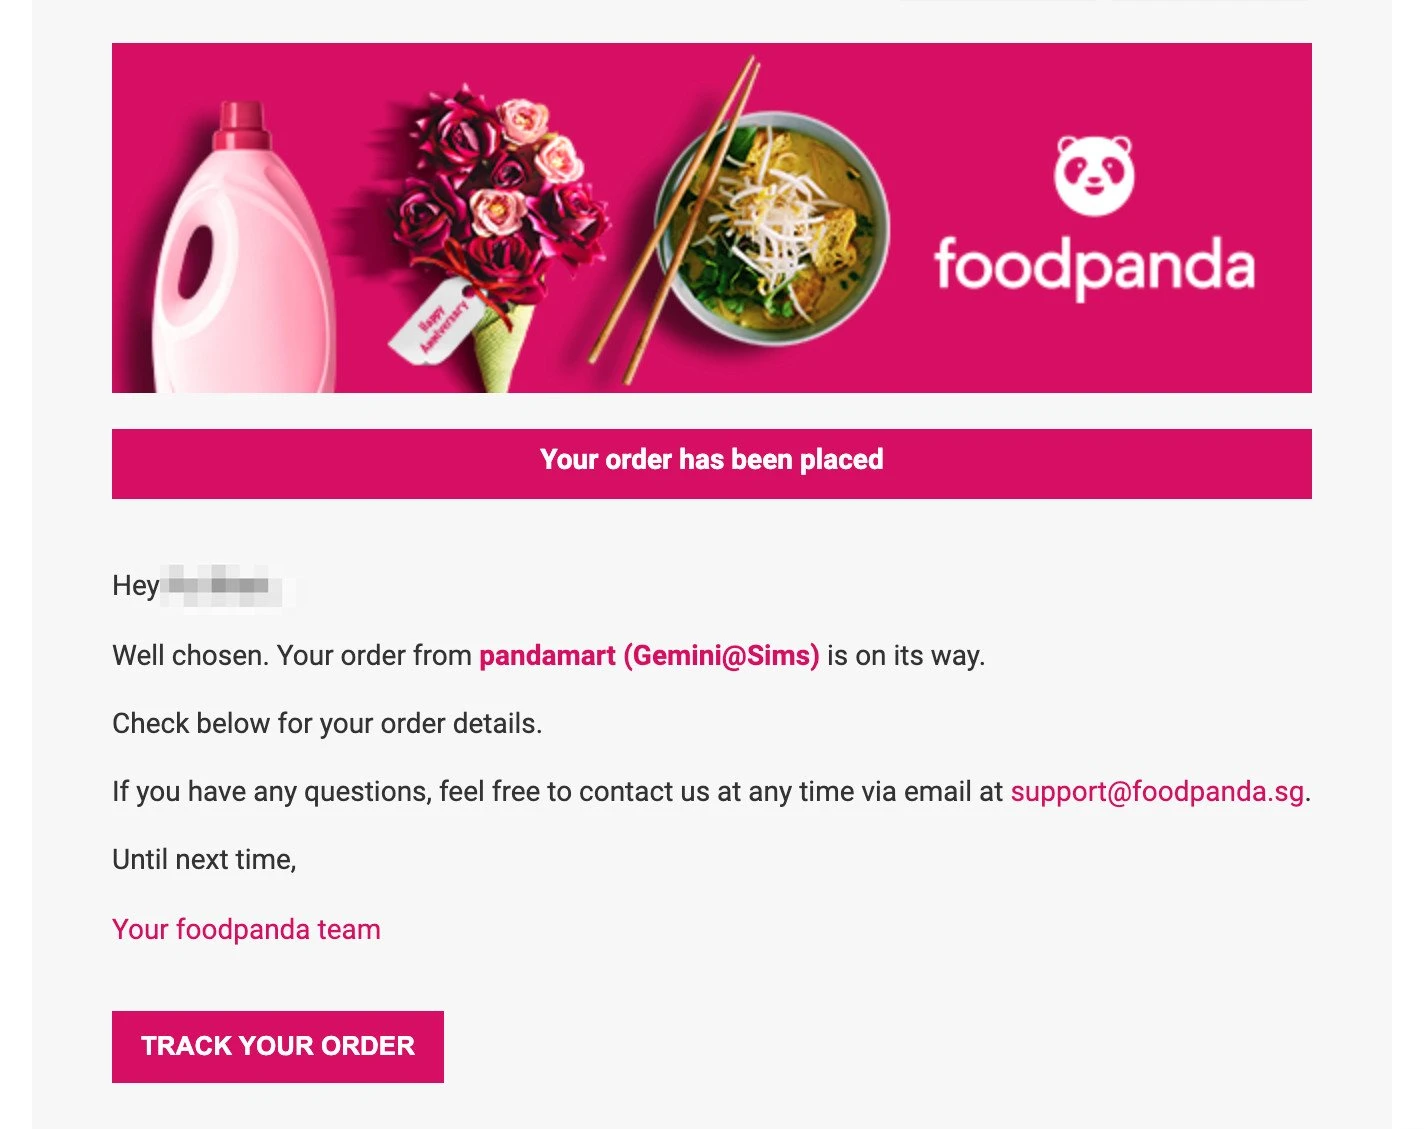Image resolution: width=1424 pixels, height=1129 pixels.
Task: Click the blurred recipient name after Hey
Action: point(220,585)
